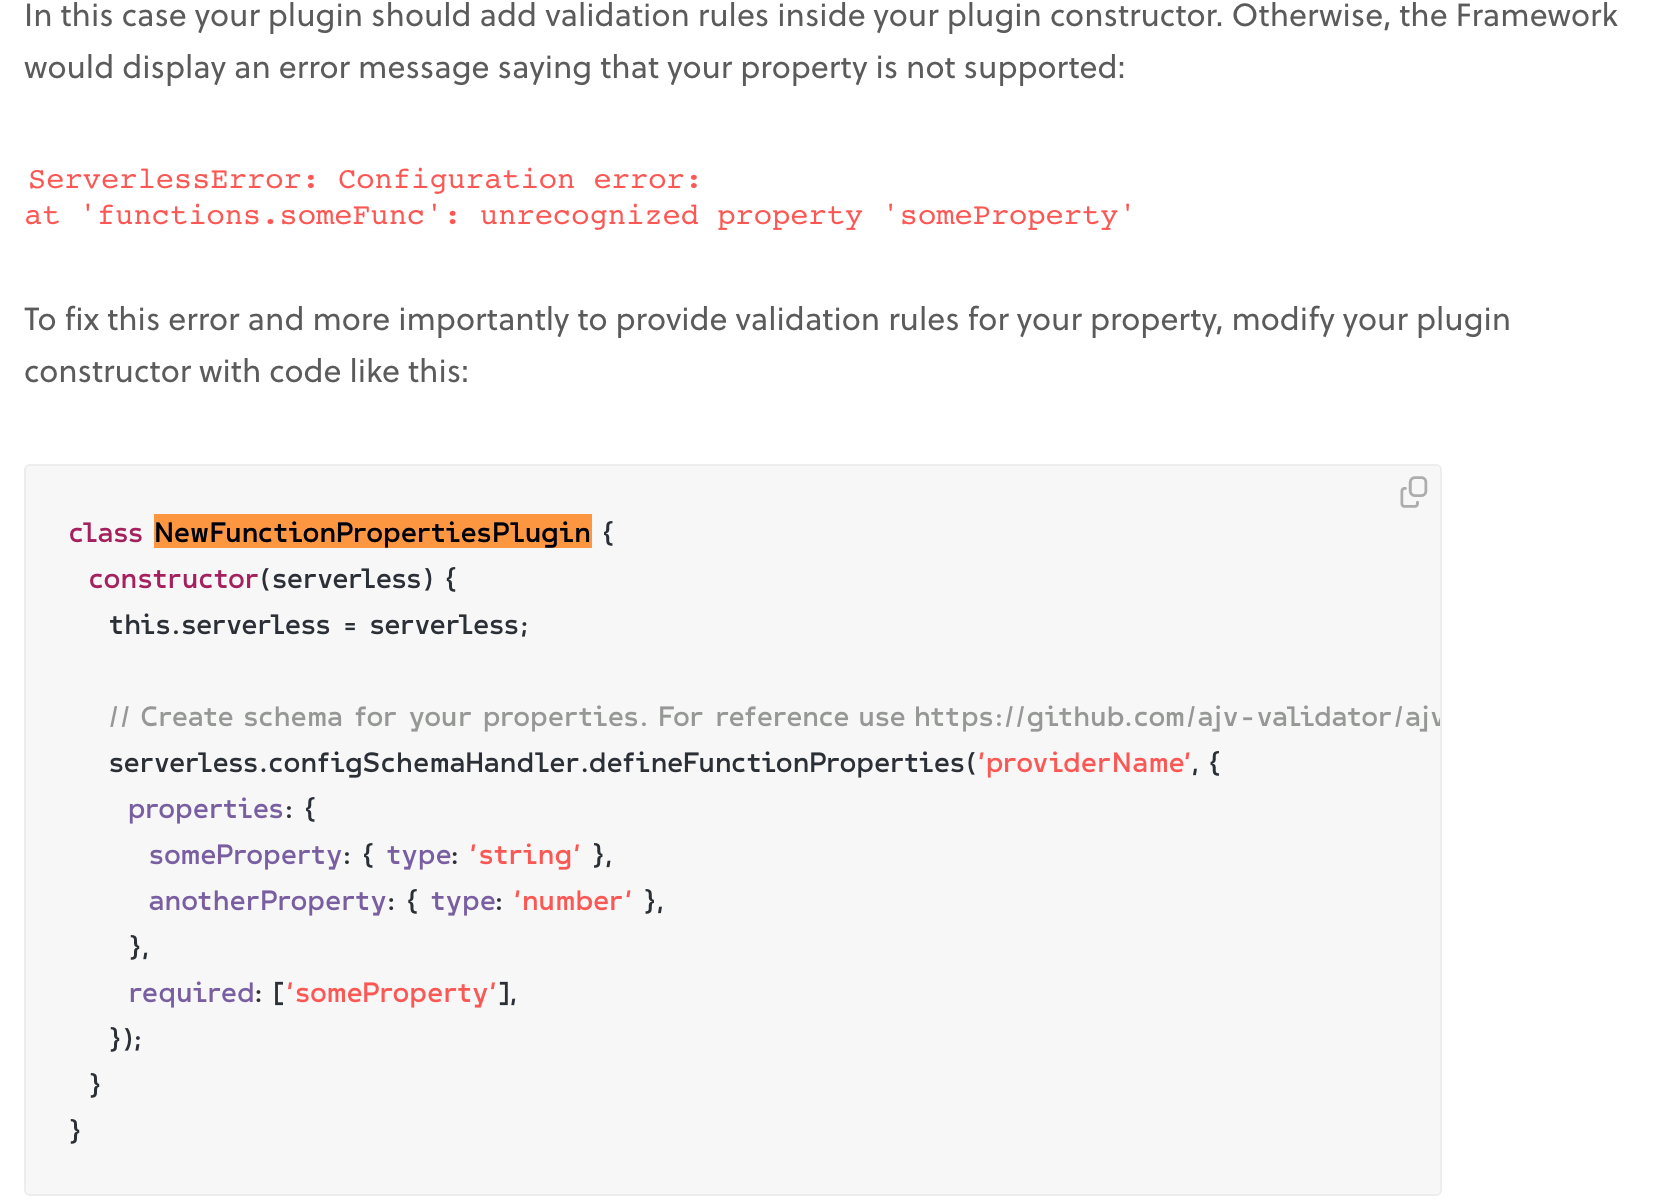1674x1202 pixels.
Task: Click the 'class' keyword in the code
Action: (106, 532)
